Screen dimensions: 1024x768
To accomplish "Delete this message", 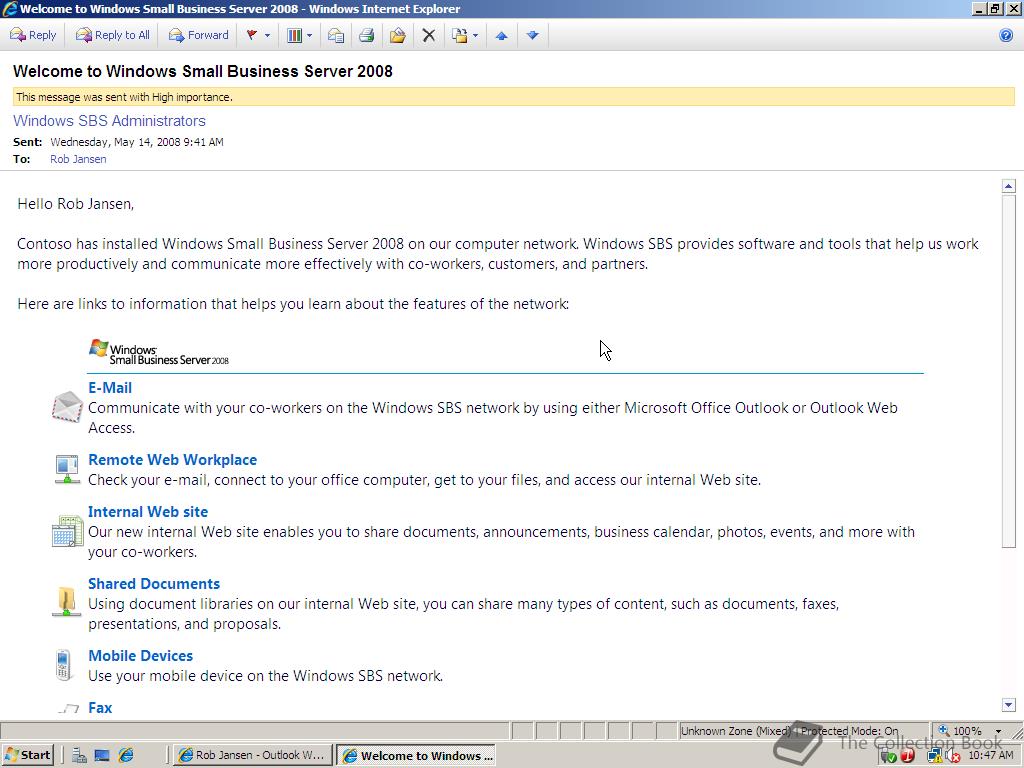I will tap(428, 35).
